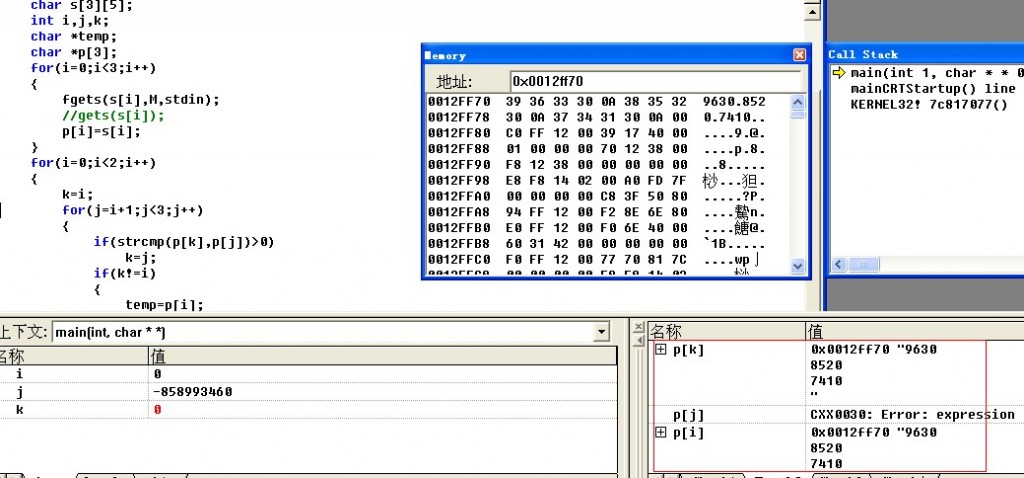Click the code line for(i=0;i<2;i++)
Image resolution: width=1024 pixels, height=478 pixels.
[x=93, y=163]
